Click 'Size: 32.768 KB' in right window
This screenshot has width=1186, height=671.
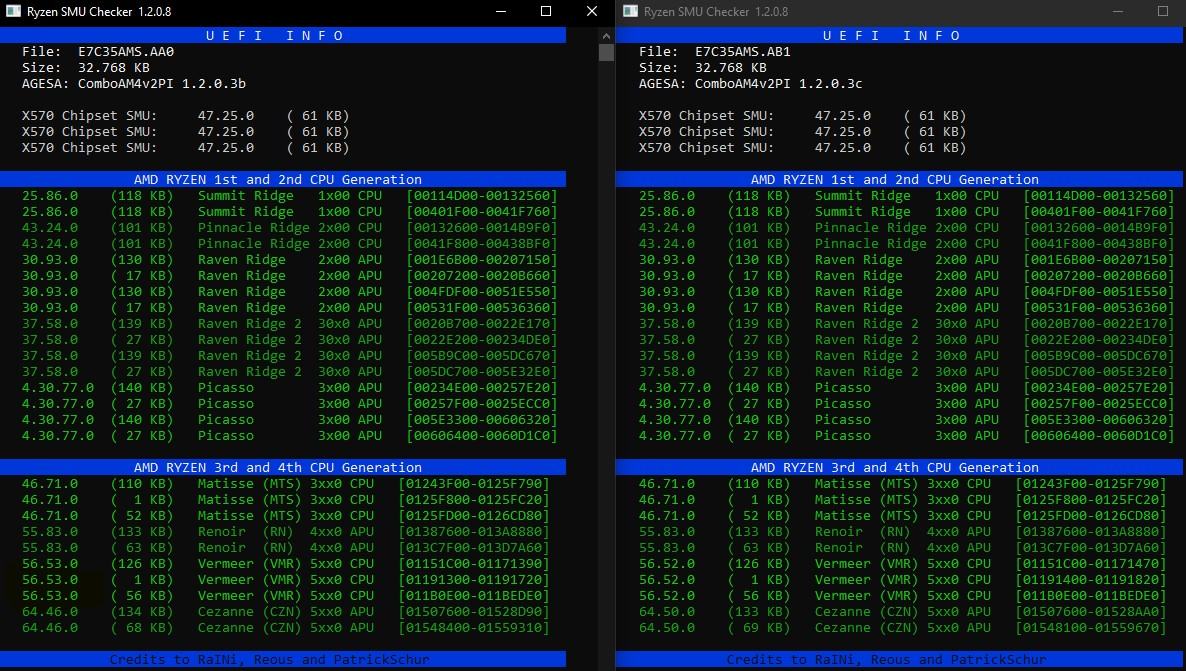tap(703, 67)
